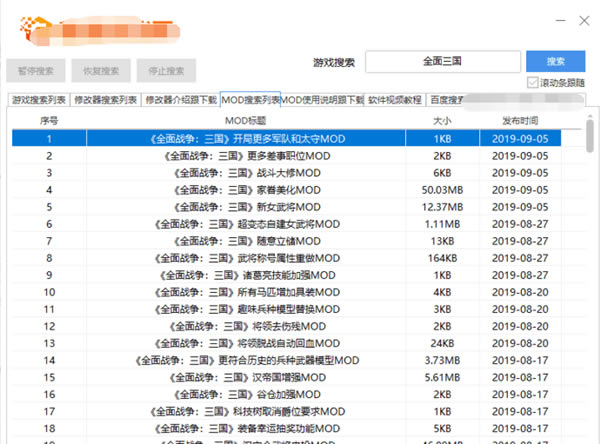The image size is (600, 444).
Task: Sort by the 发布时间 column header
Action: [x=520, y=121]
